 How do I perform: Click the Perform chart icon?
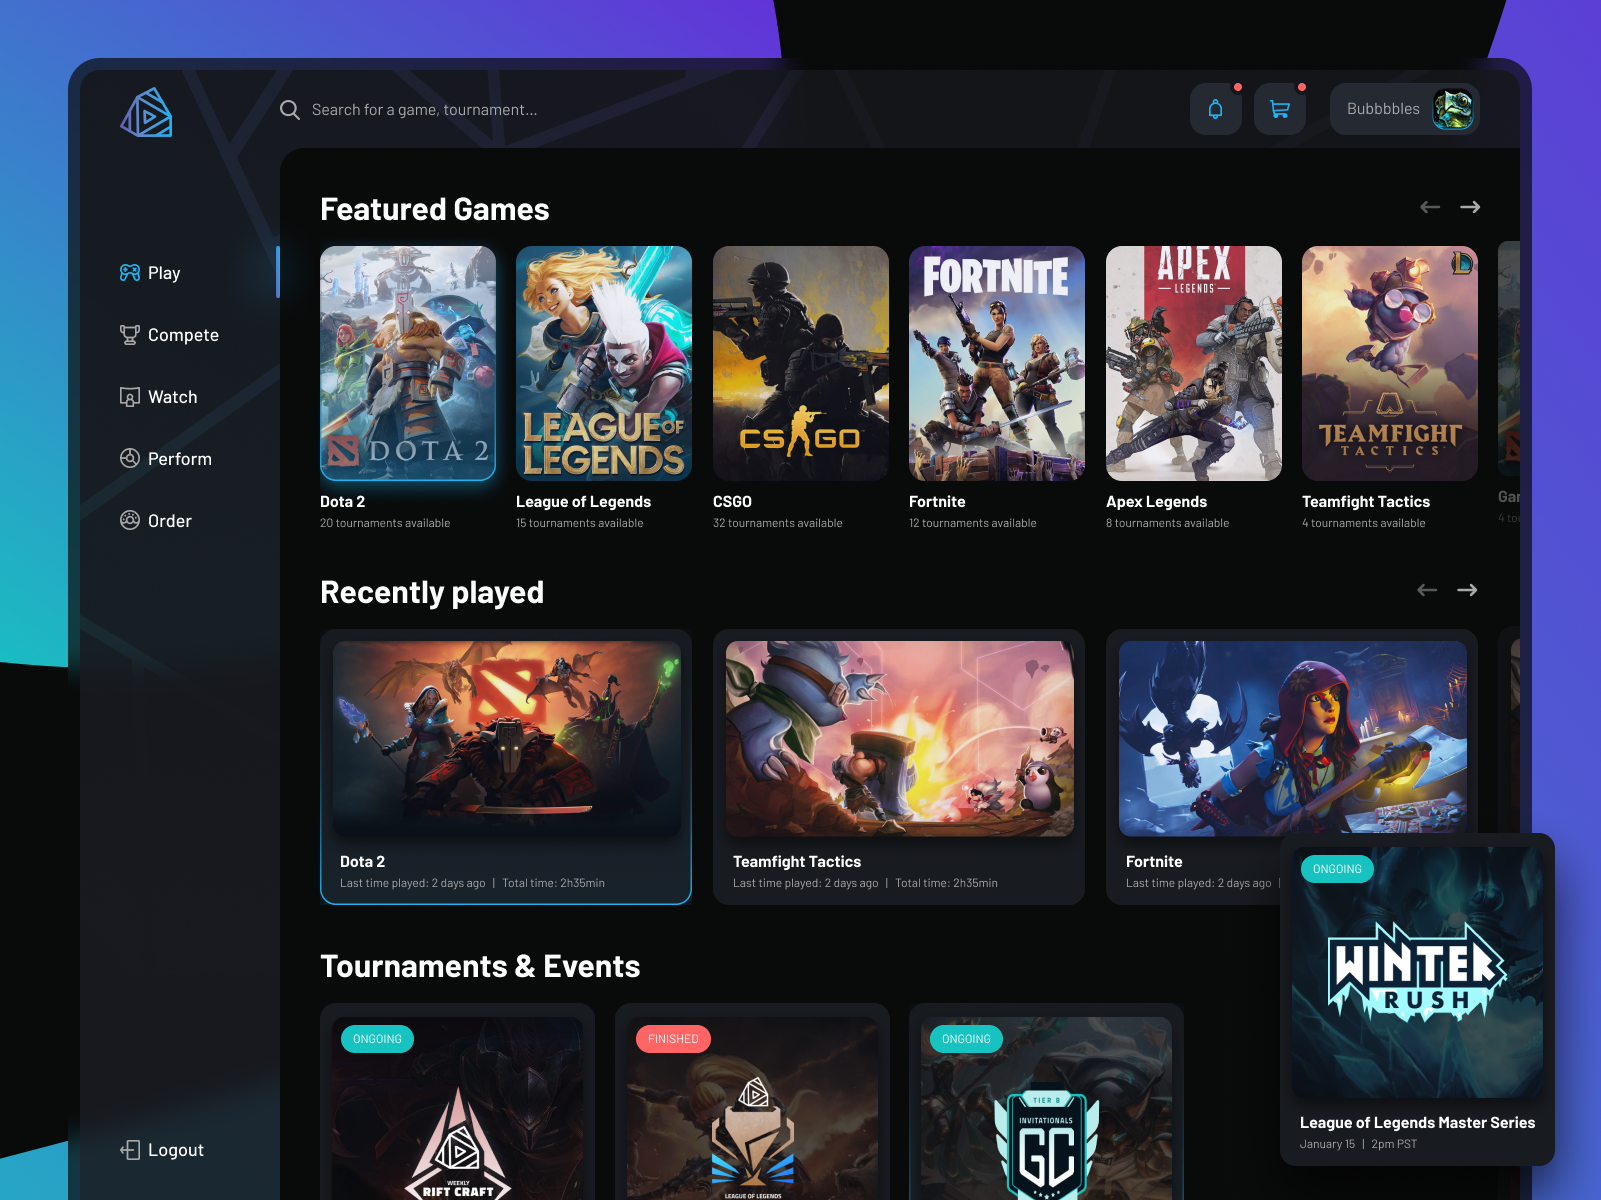coord(130,459)
